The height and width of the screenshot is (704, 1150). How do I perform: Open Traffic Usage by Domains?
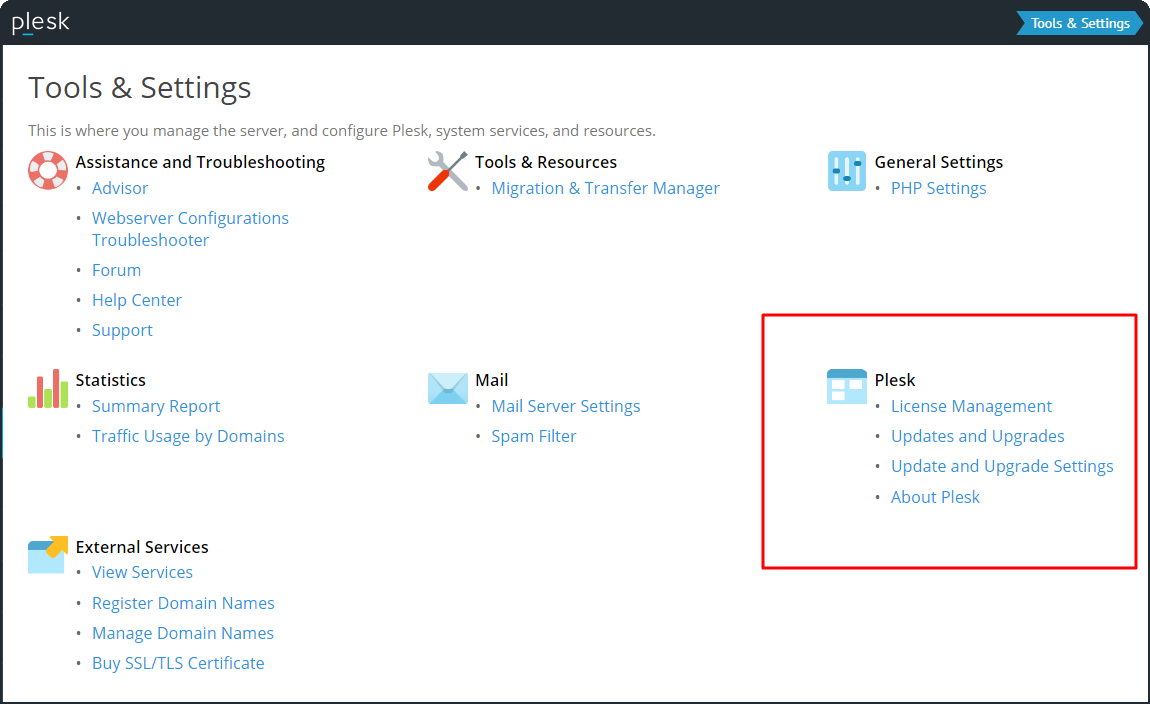(x=188, y=436)
